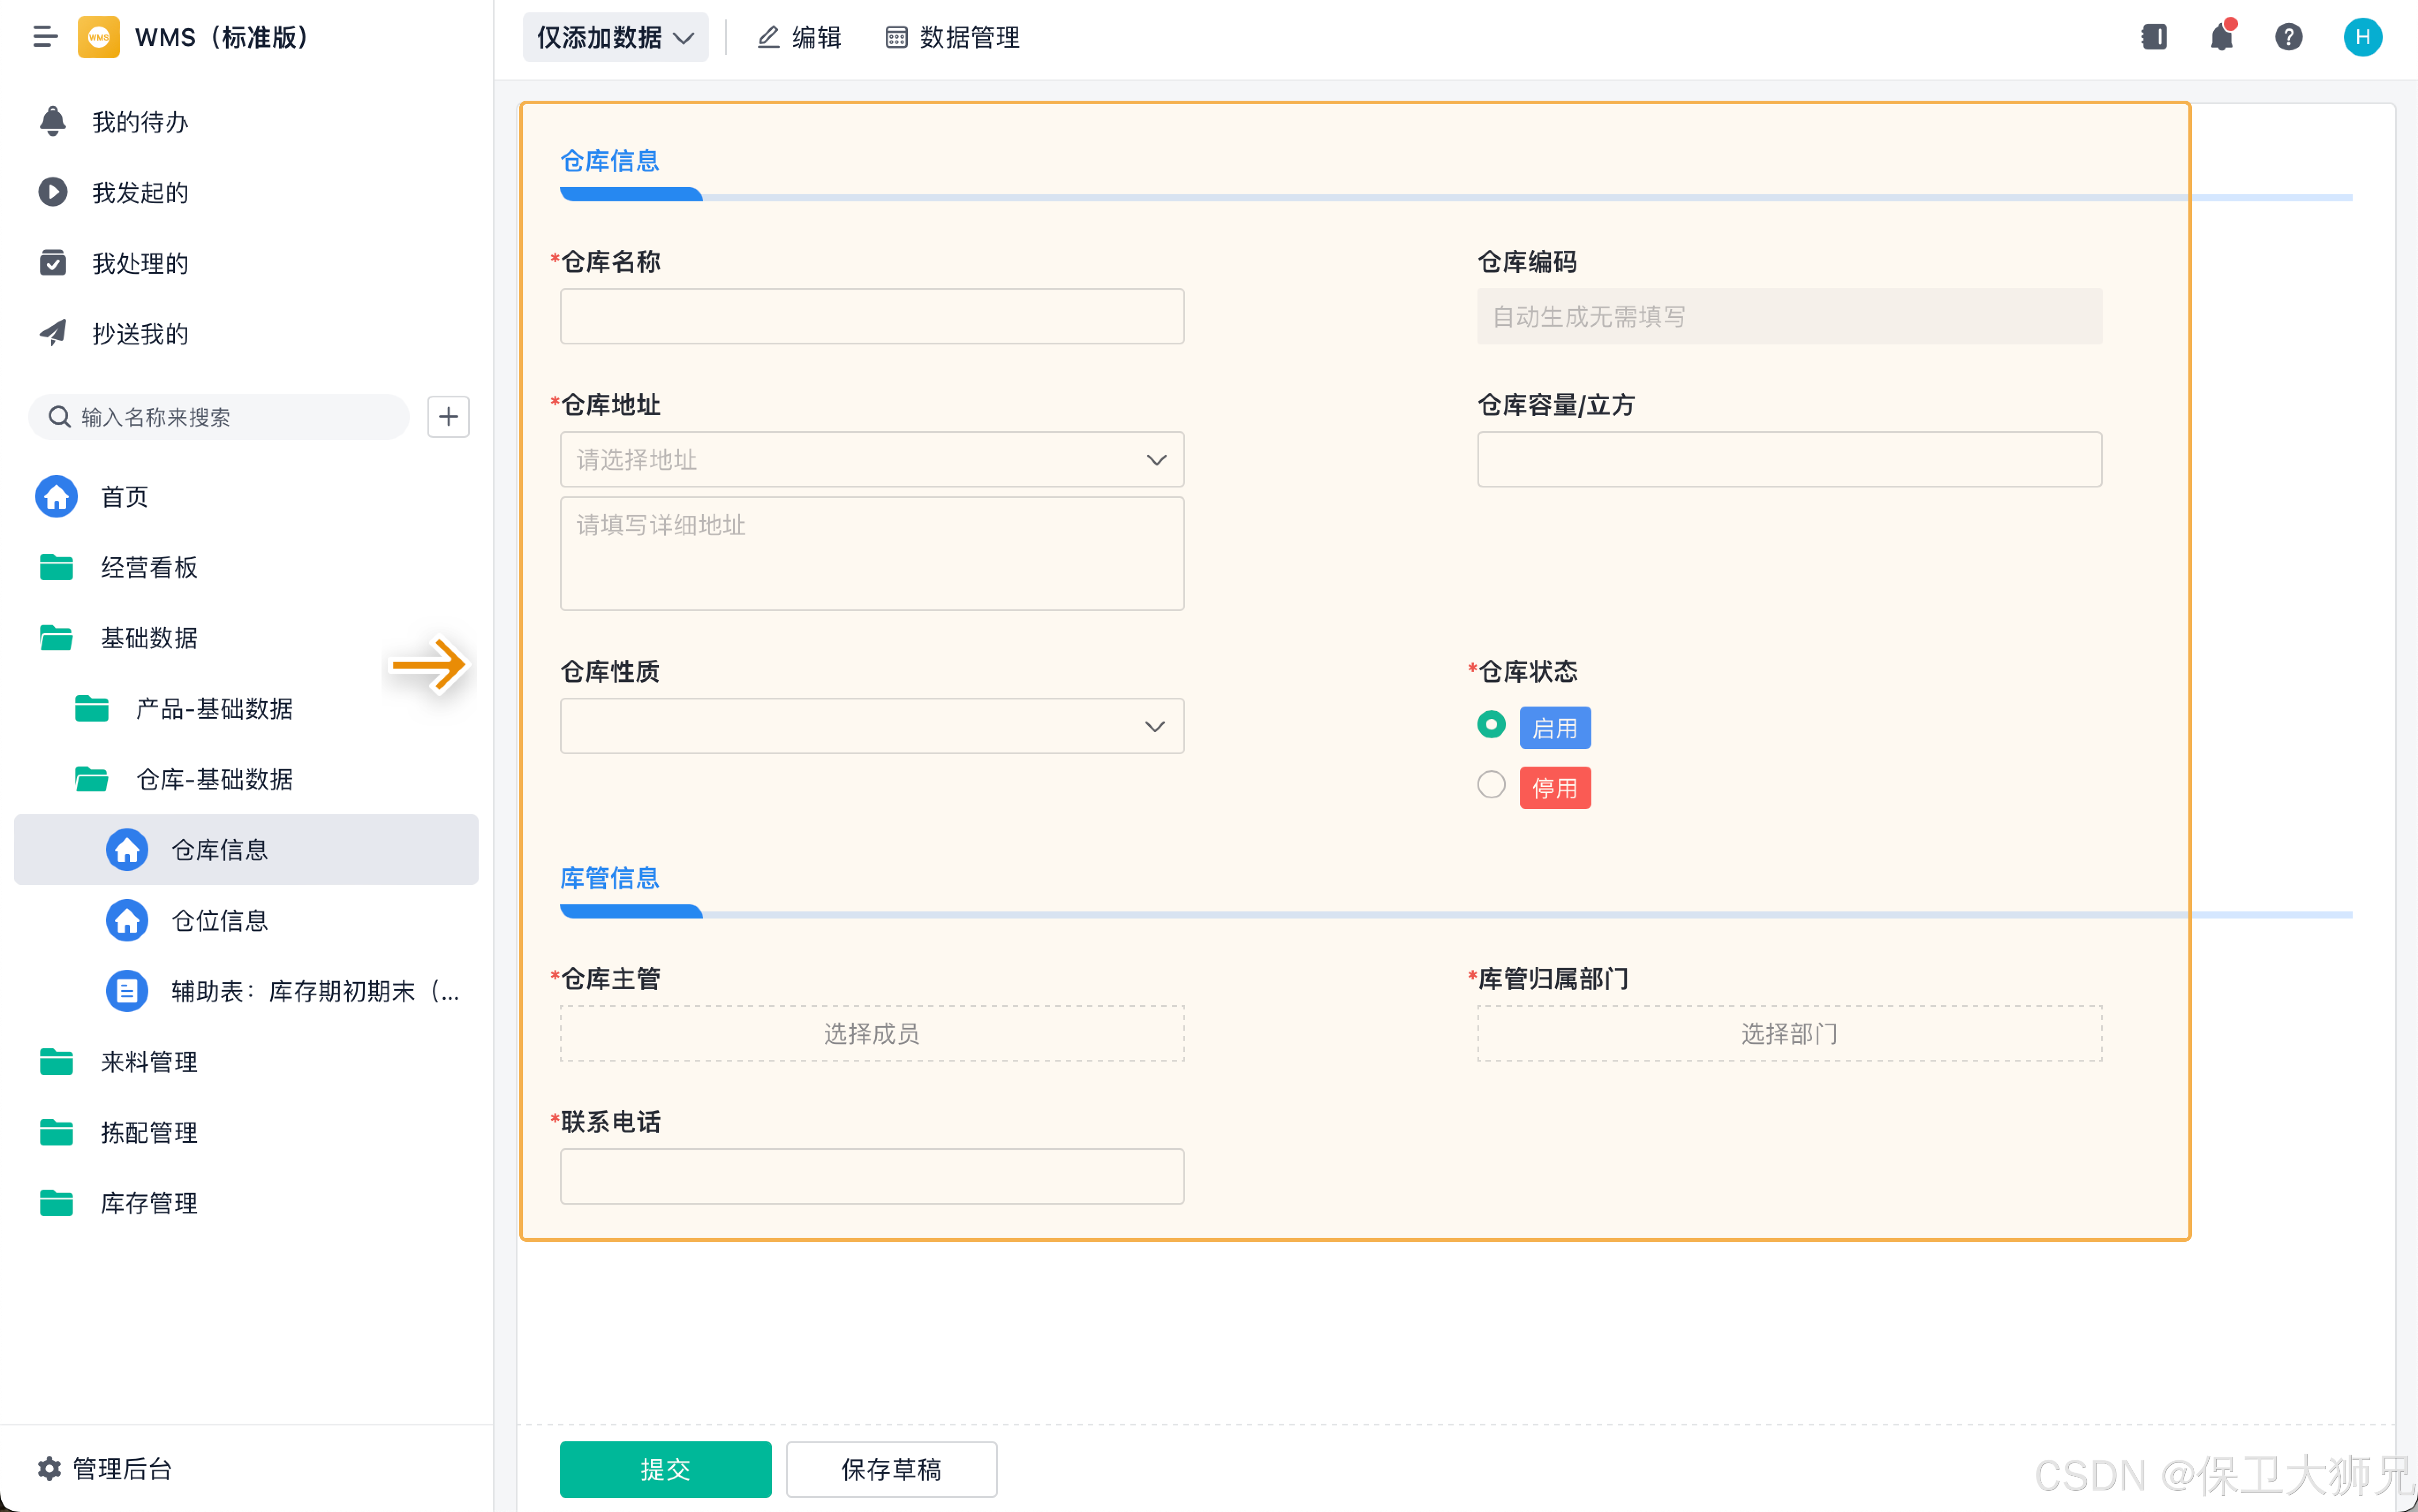The width and height of the screenshot is (2418, 1512).
Task: Open the 我的待办 bell icon
Action: coord(53,121)
